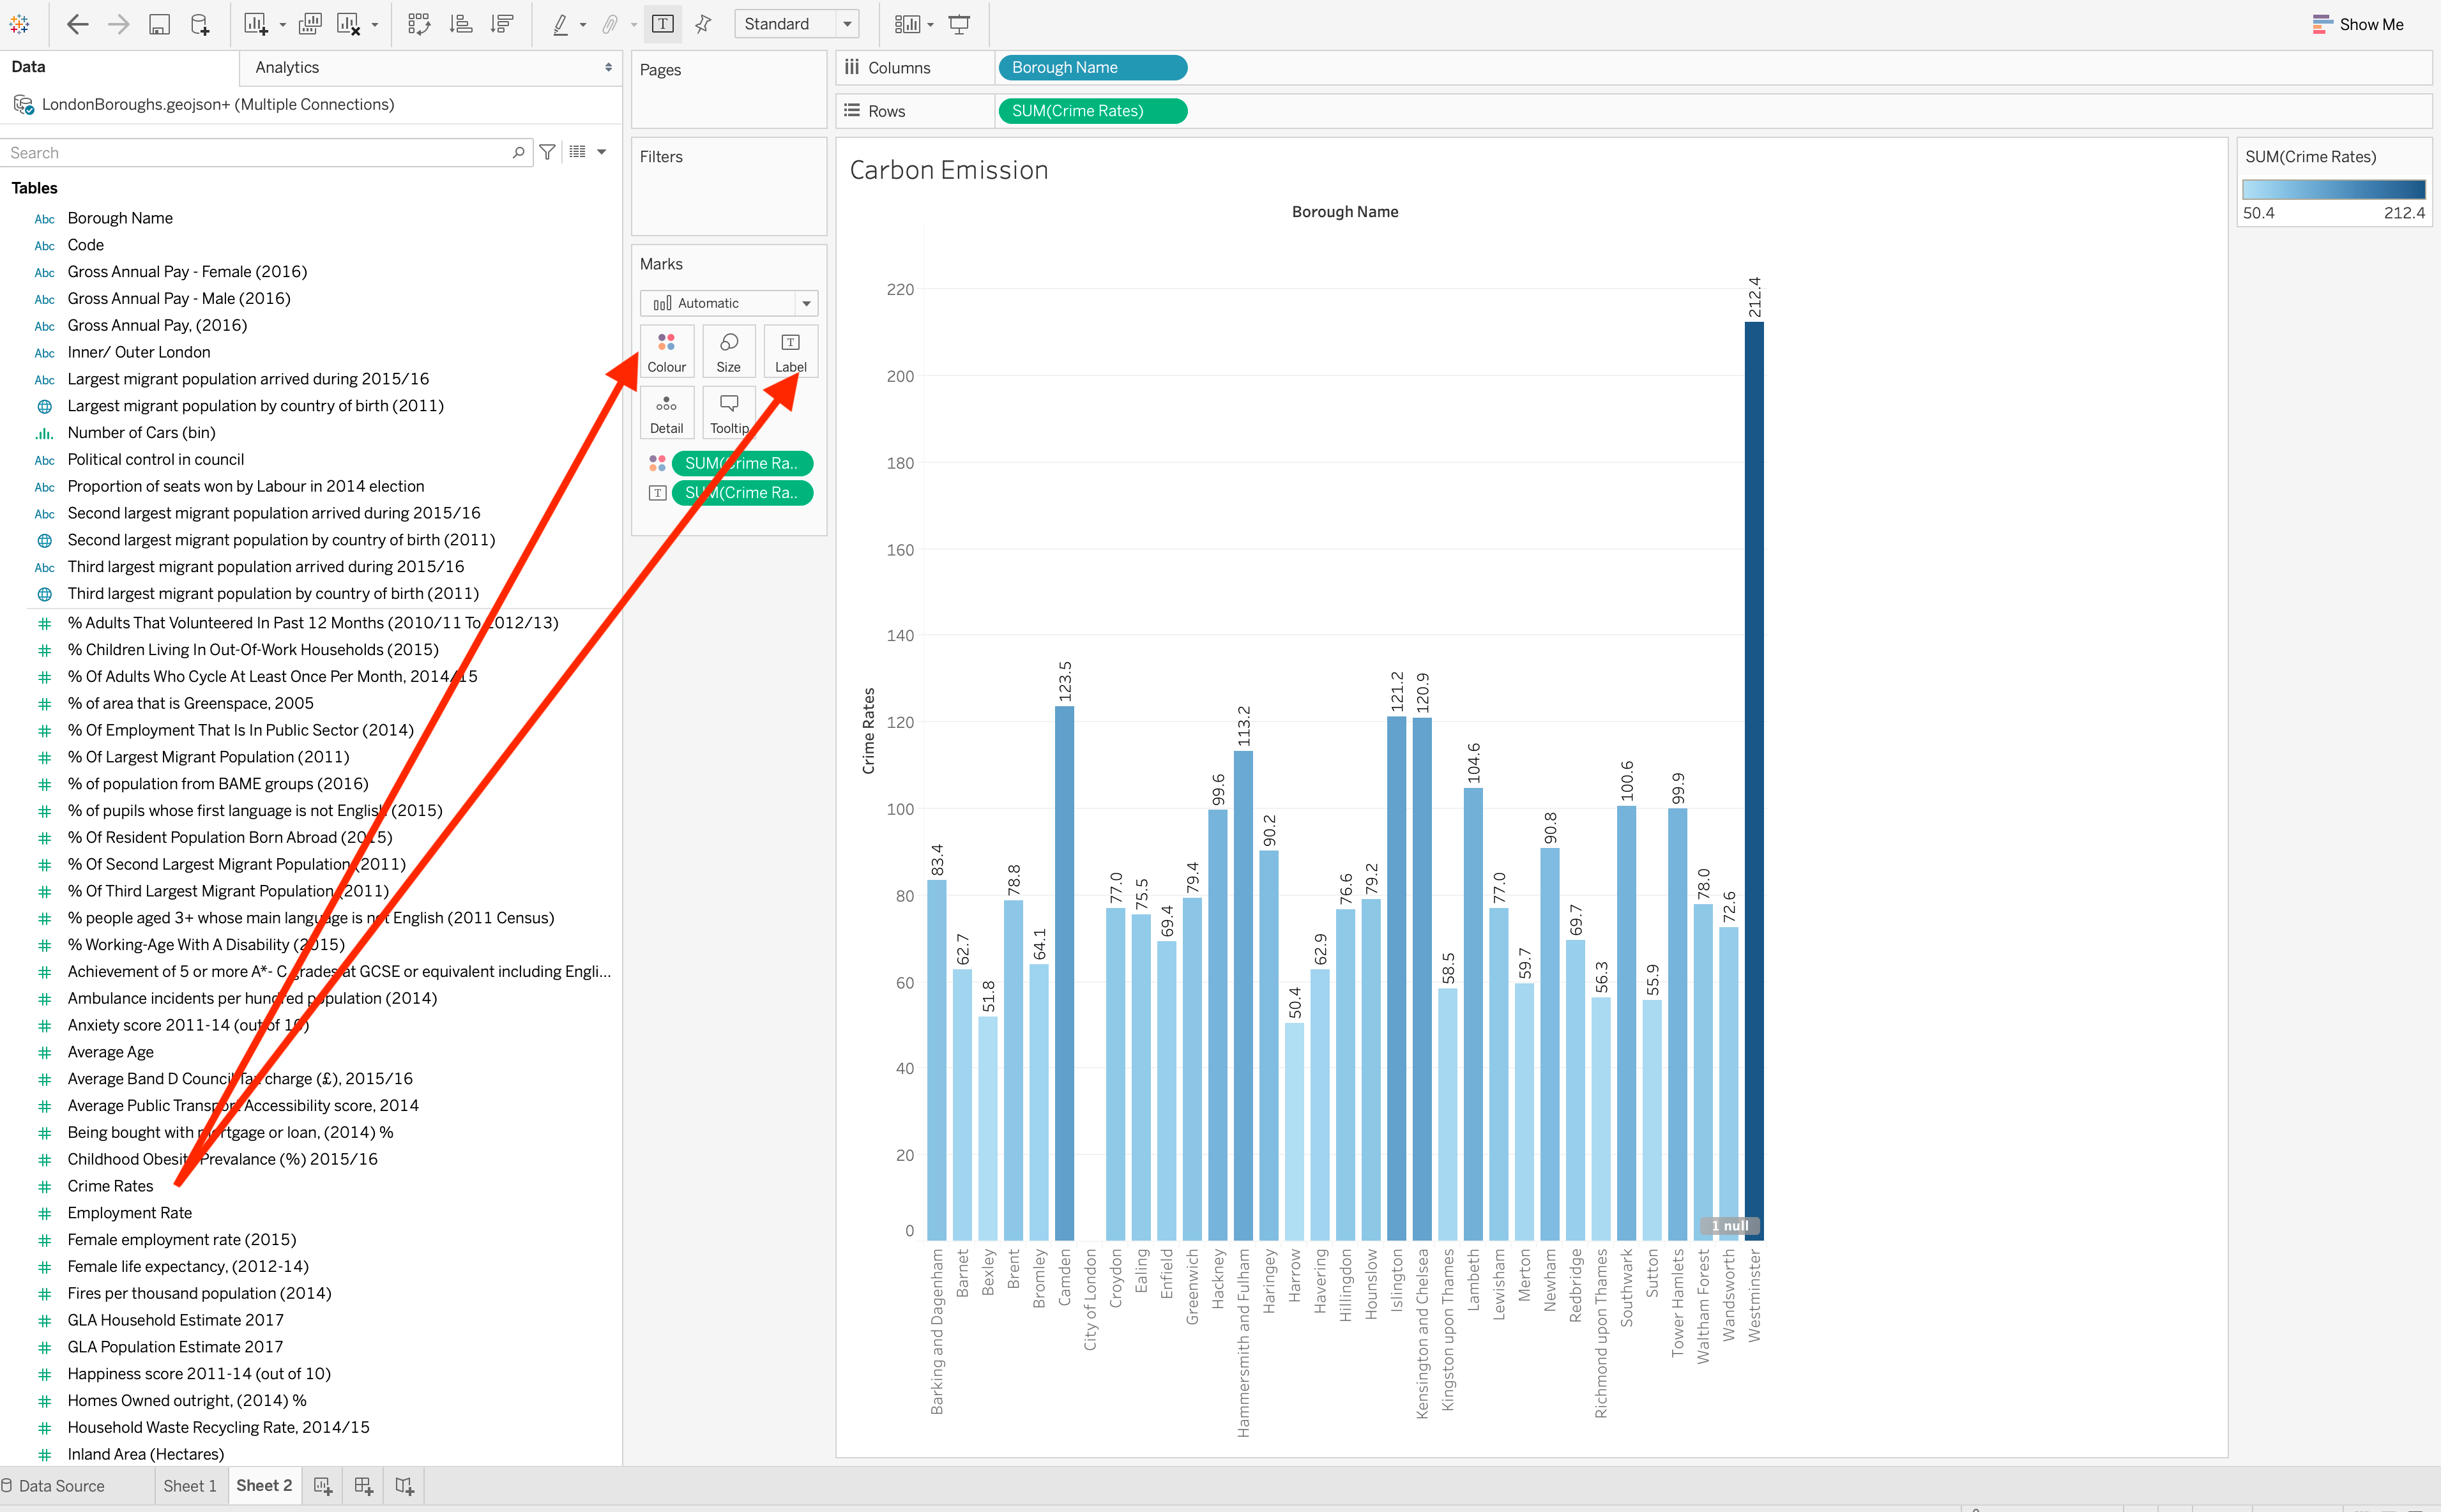
Task: Click the Fix Axes pin icon
Action: [x=703, y=24]
